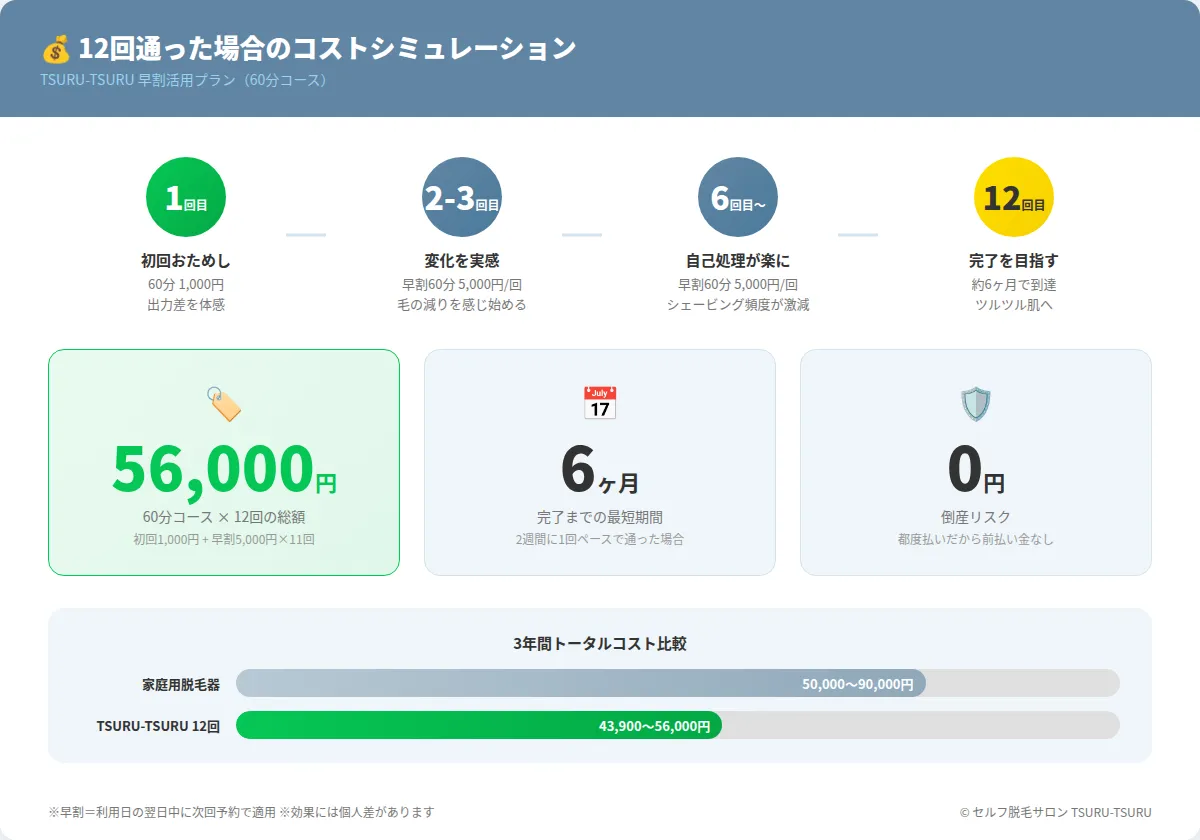The height and width of the screenshot is (840, 1200).
Task: Click the 60分 1,000円 text
Action: coord(186,285)
